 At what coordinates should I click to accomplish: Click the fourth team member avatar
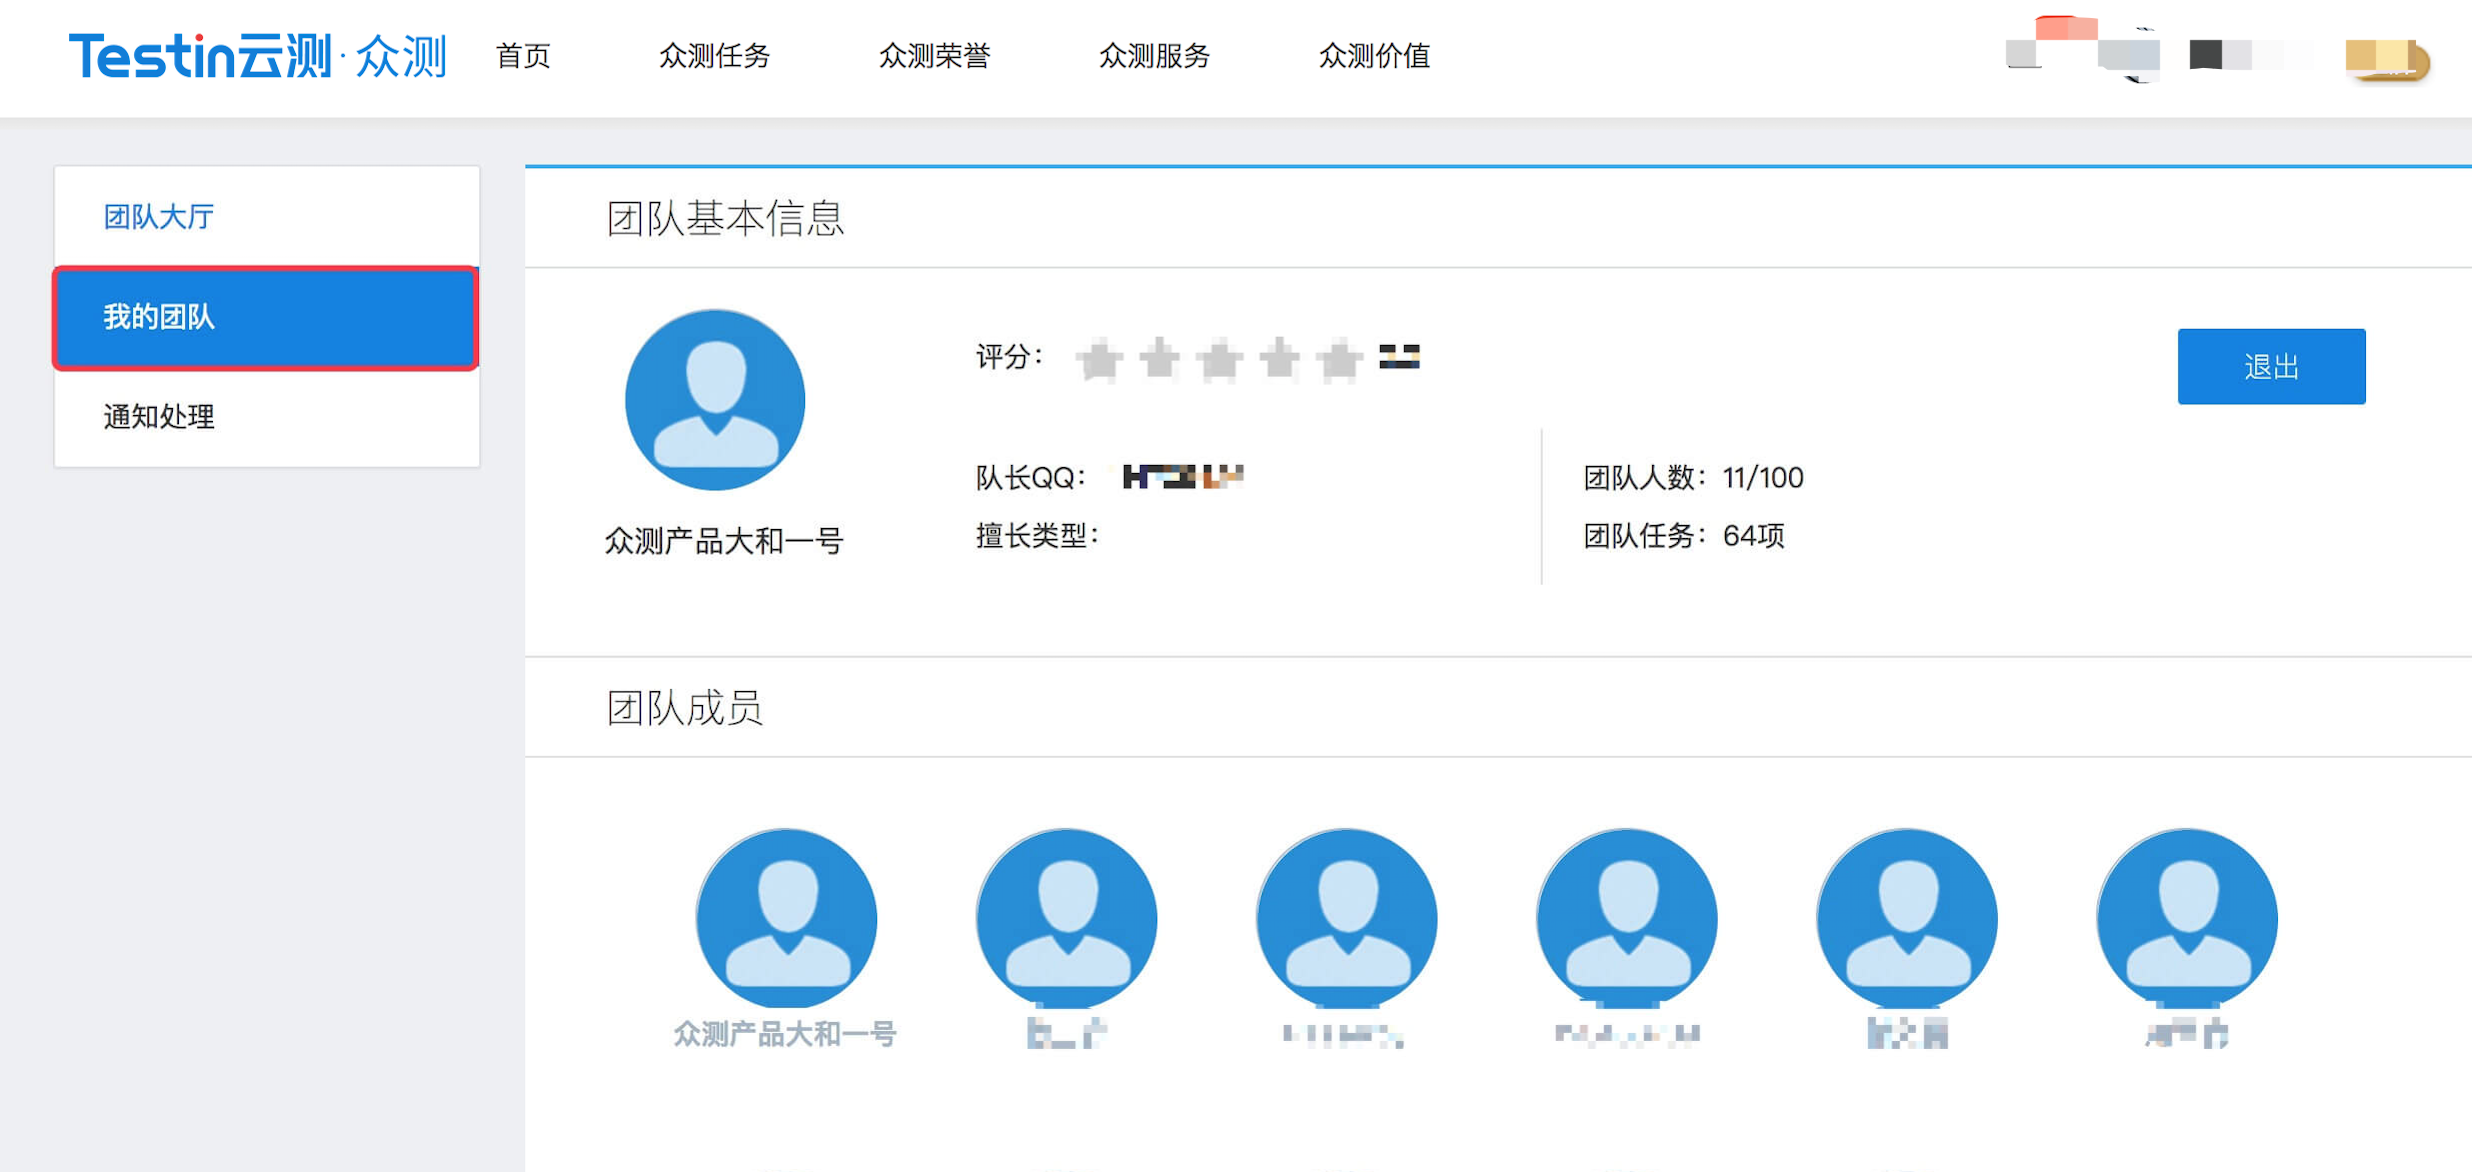1626,918
